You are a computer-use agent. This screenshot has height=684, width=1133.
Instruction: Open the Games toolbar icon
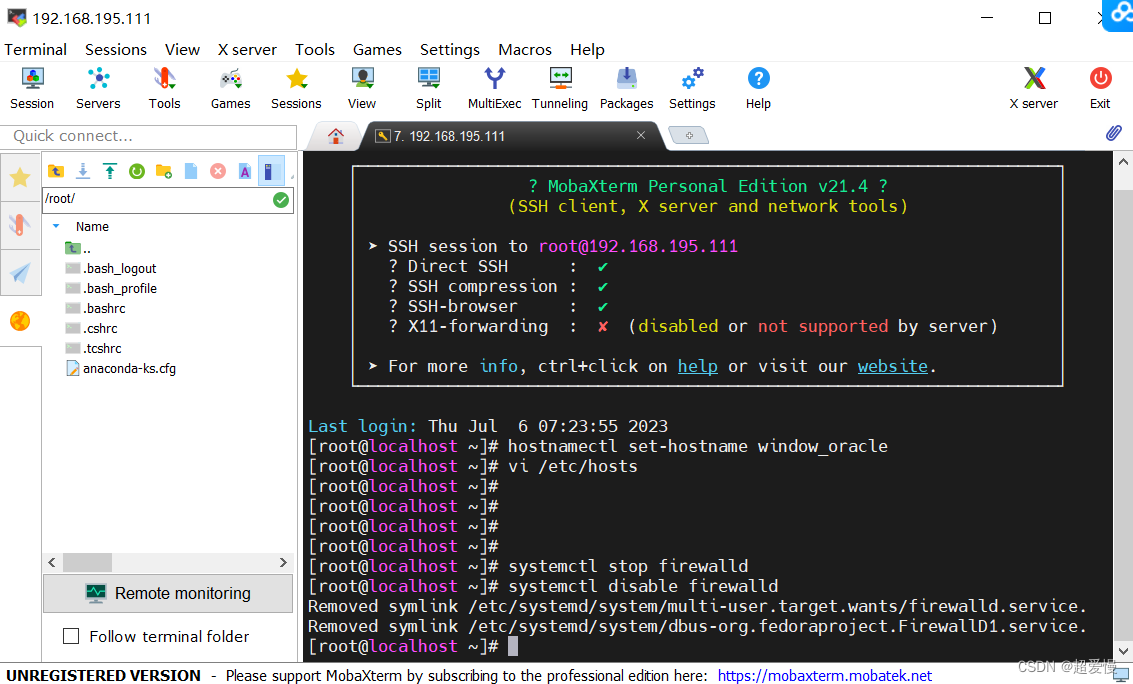pos(231,88)
